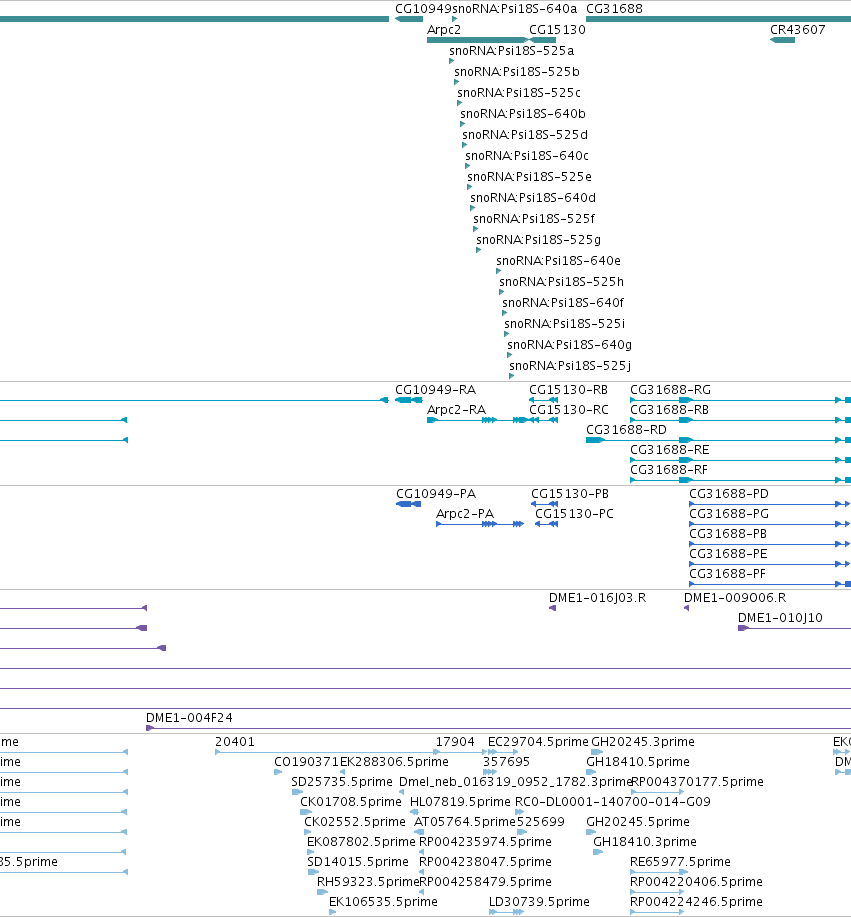This screenshot has height=917, width=851.
Task: Click the DME1-004F24 clone label
Action: [x=189, y=718]
